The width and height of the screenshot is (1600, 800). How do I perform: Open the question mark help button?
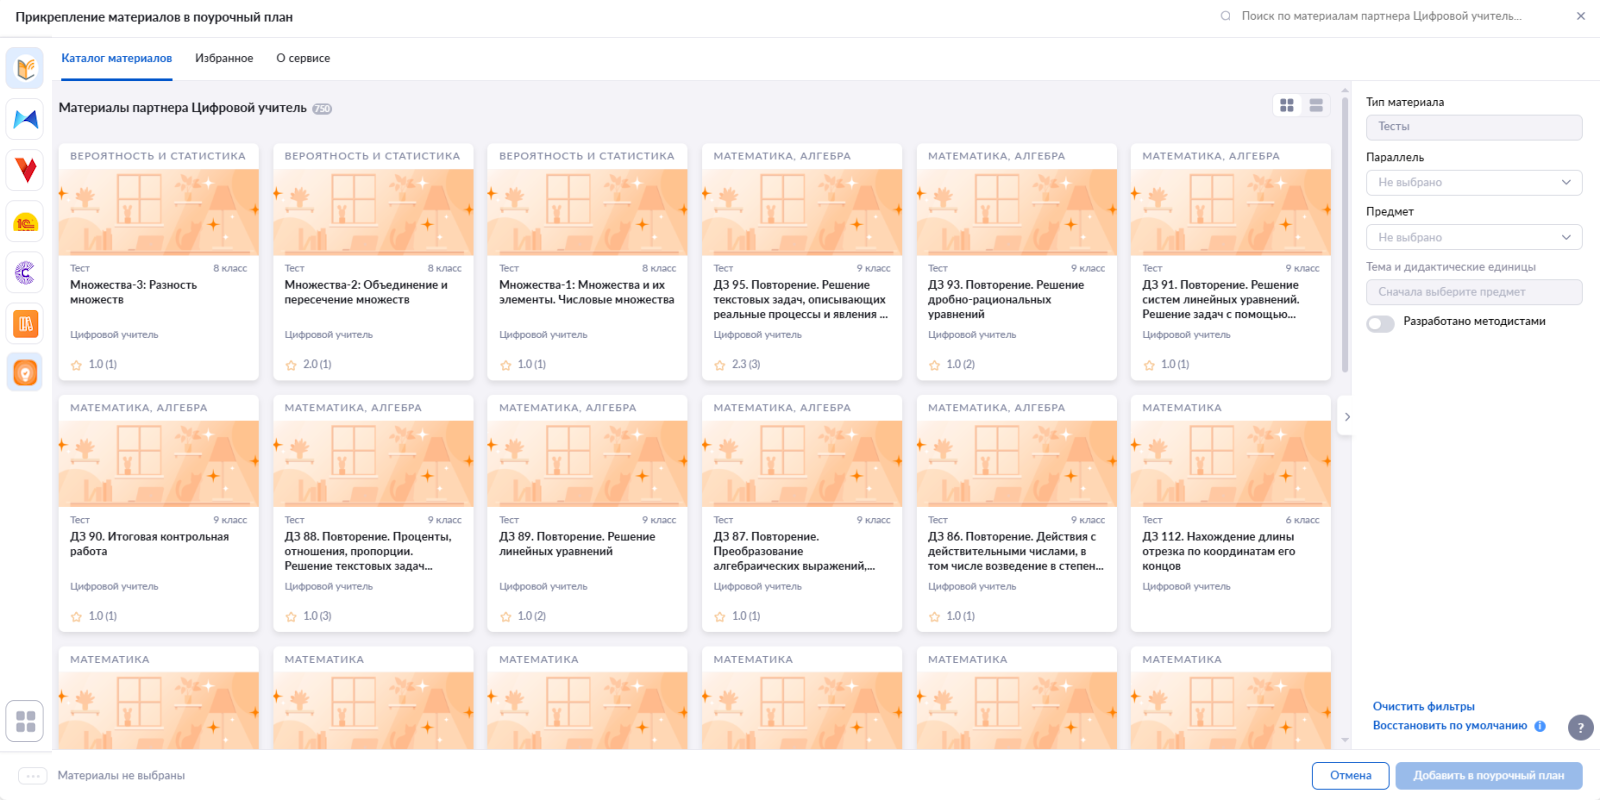[x=1580, y=728]
